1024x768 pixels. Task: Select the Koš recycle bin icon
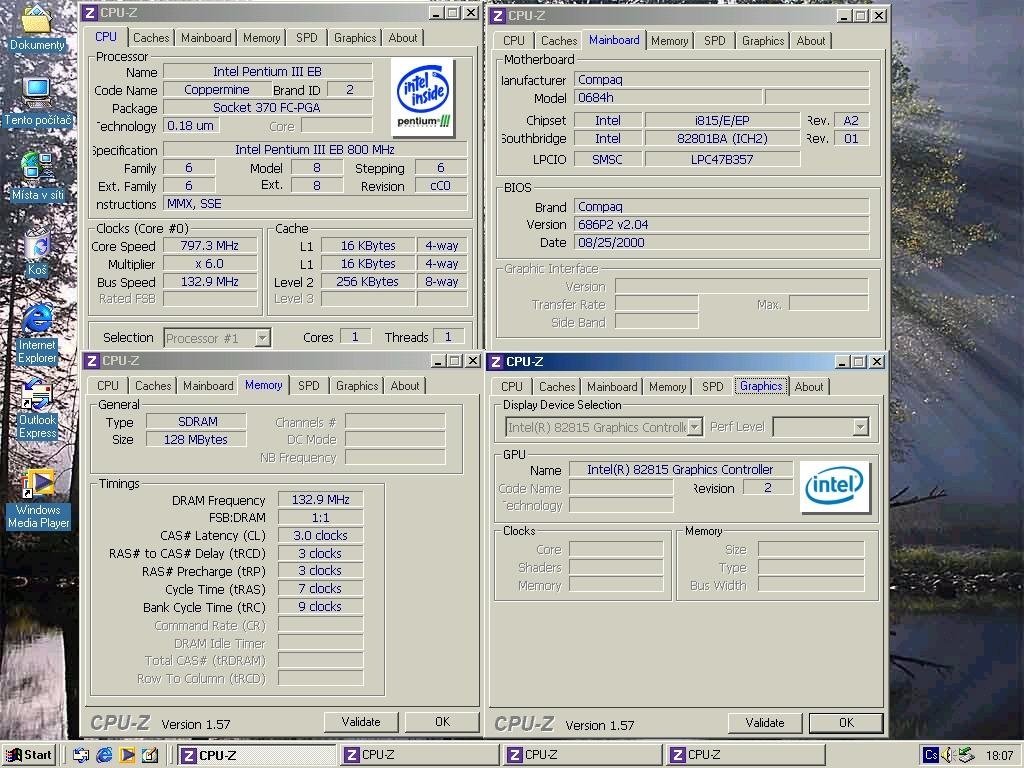pyautogui.click(x=37, y=252)
